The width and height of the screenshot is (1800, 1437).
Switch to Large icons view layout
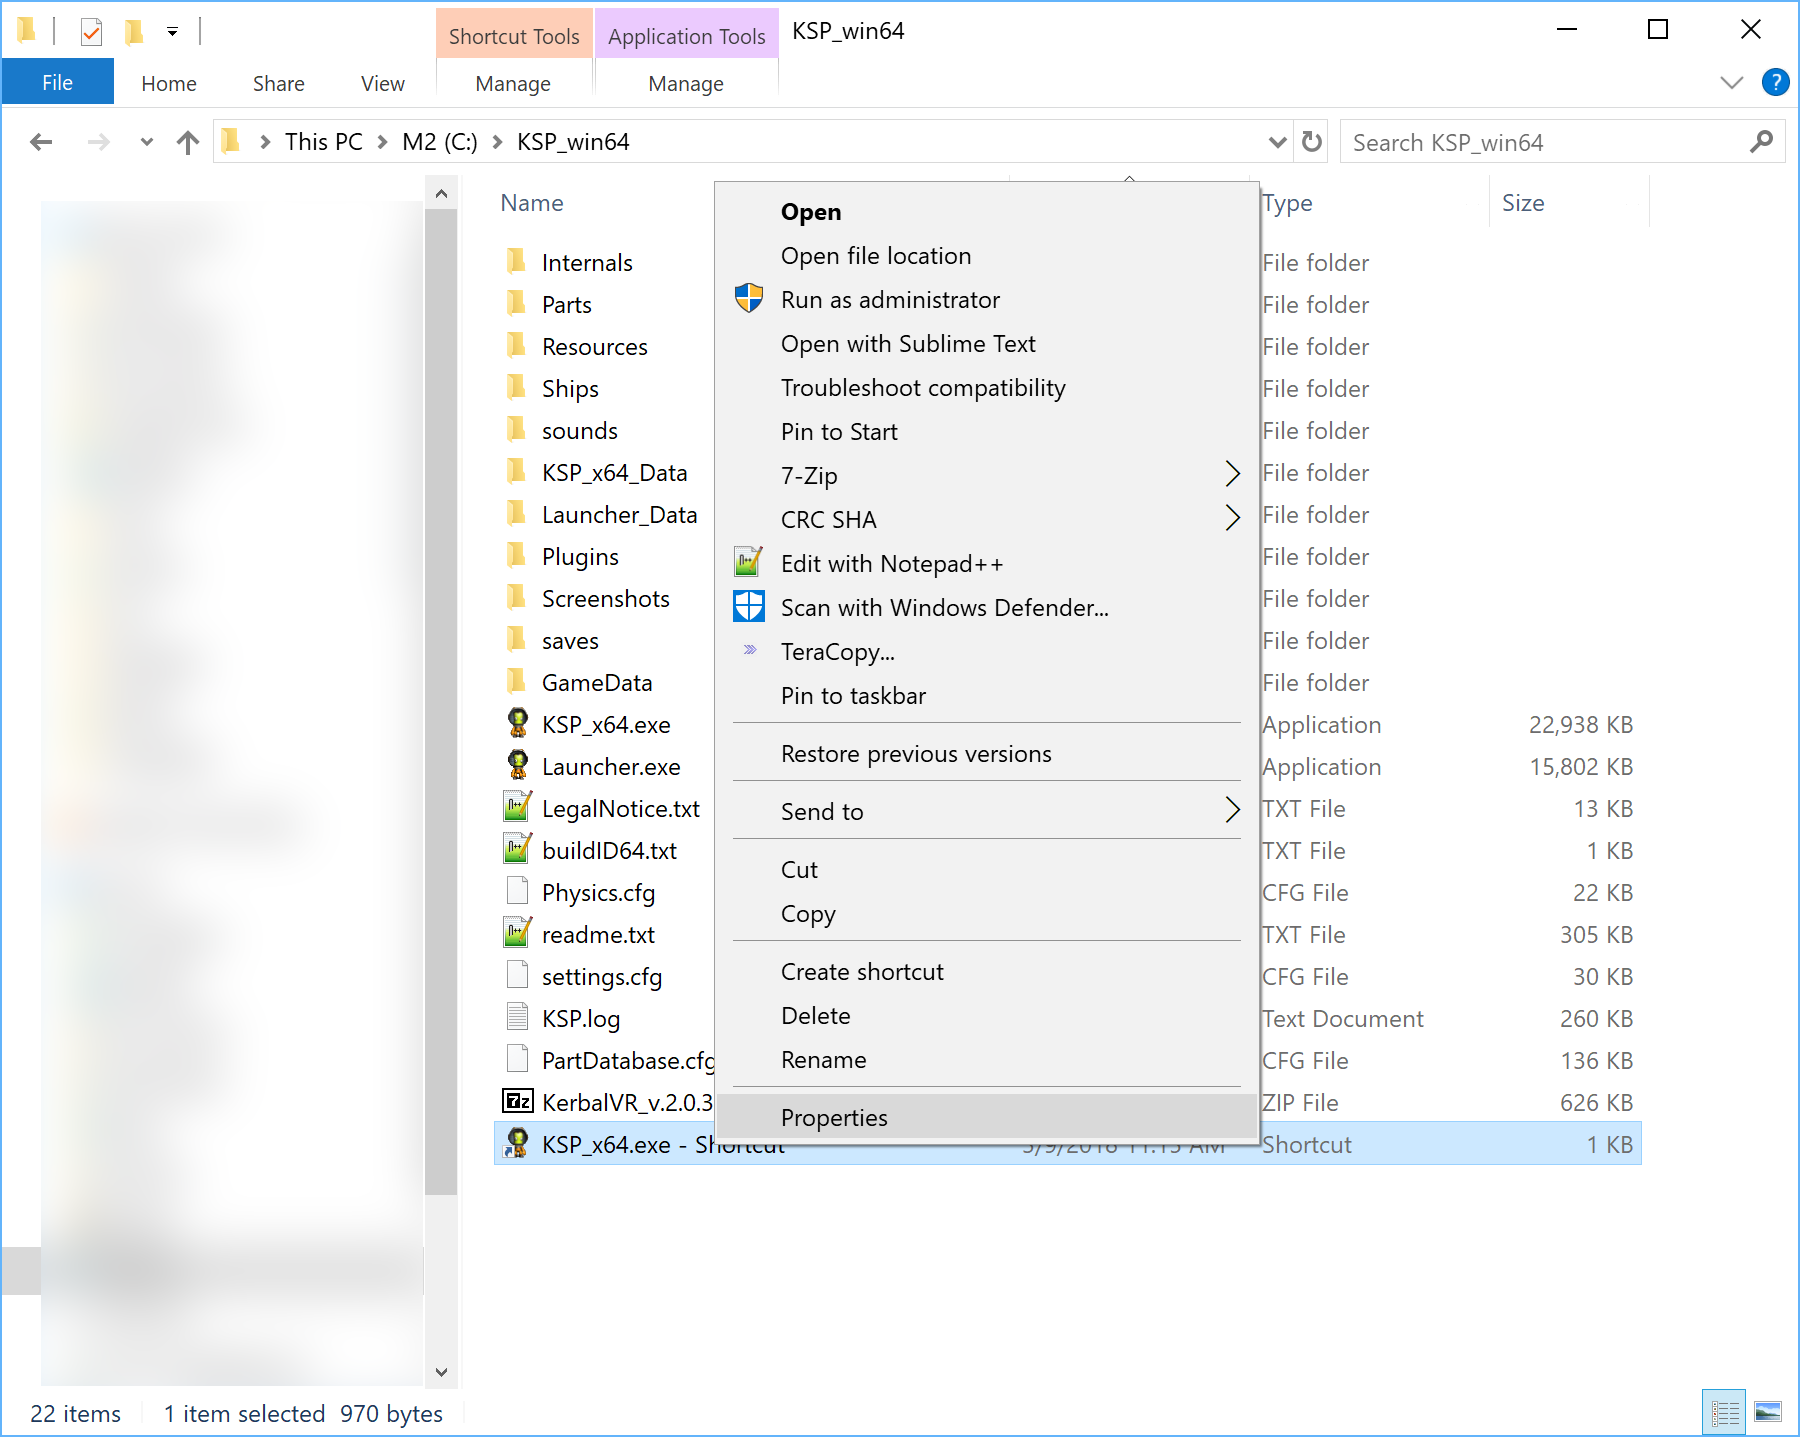[x=1768, y=1413]
